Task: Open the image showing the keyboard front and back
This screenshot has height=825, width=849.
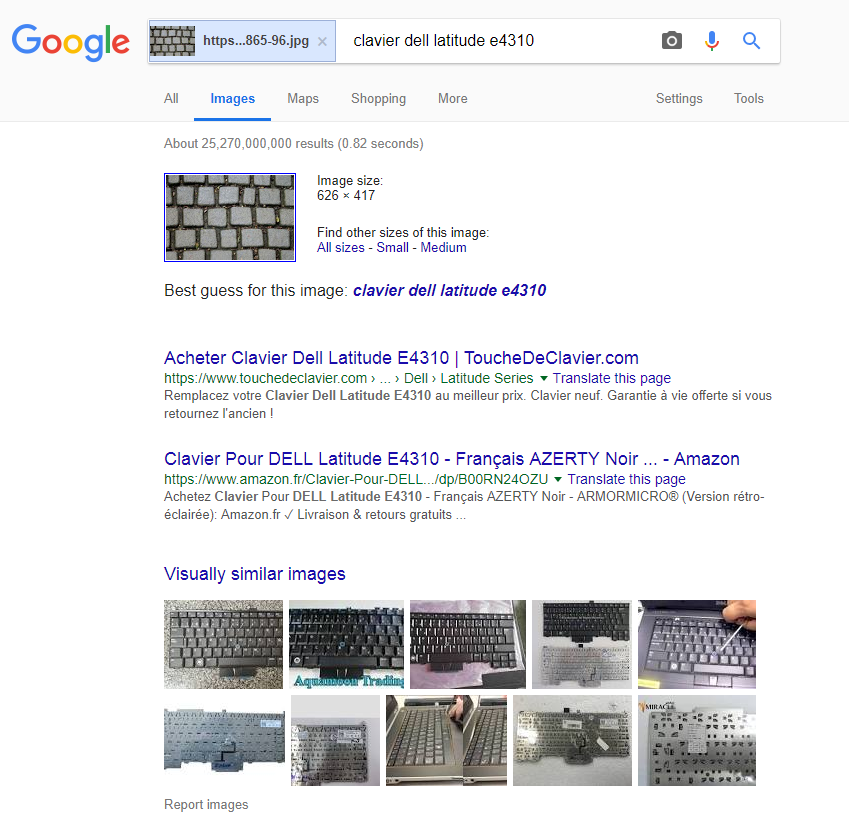Action: click(x=582, y=644)
